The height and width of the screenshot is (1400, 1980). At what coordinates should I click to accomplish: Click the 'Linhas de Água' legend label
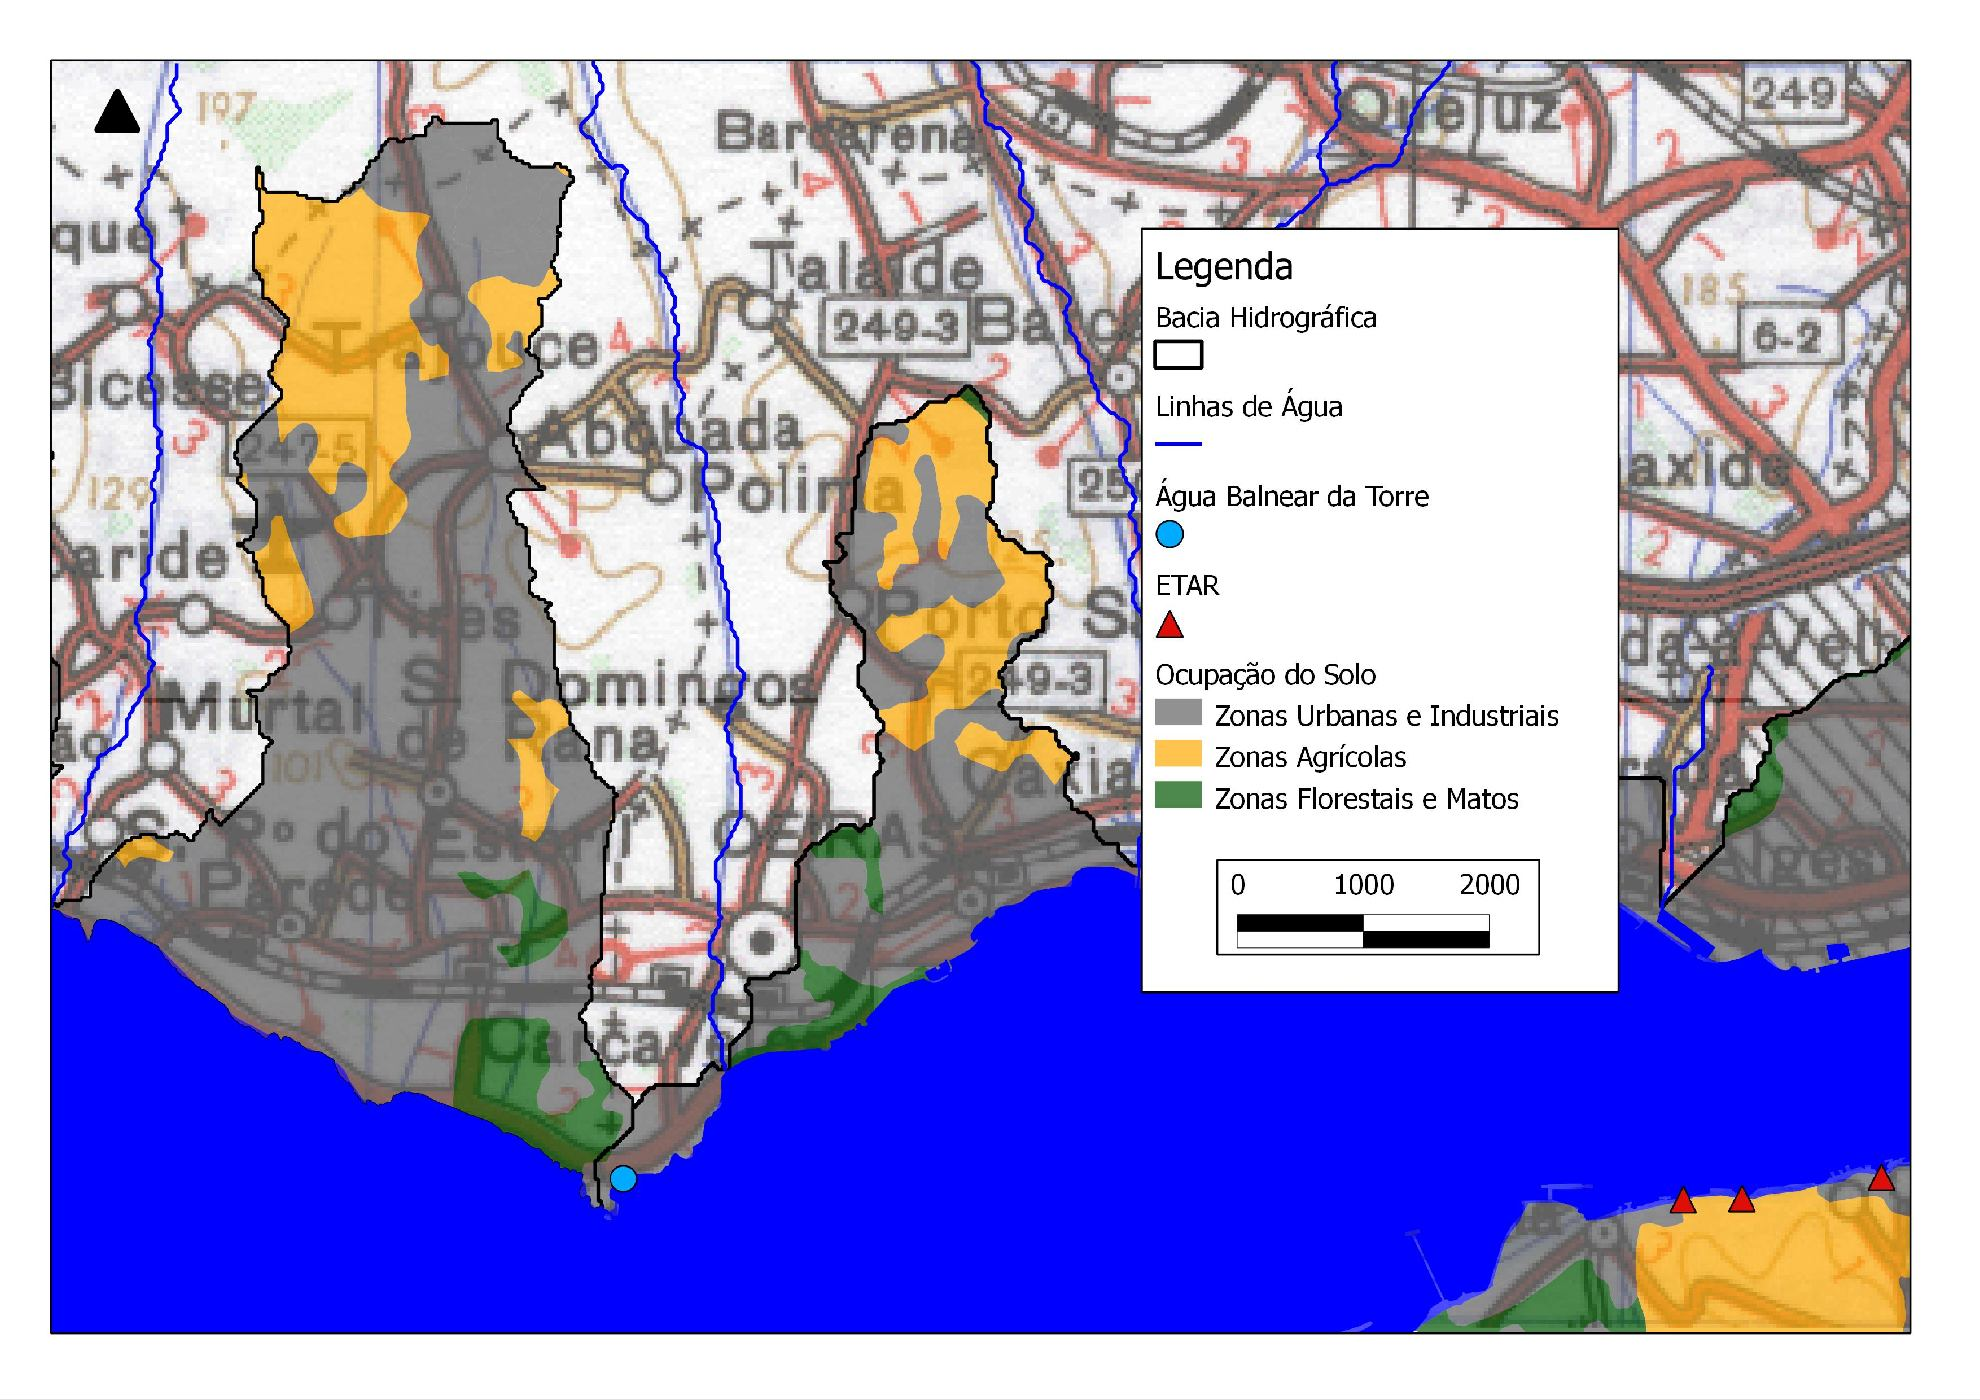pyautogui.click(x=1249, y=406)
